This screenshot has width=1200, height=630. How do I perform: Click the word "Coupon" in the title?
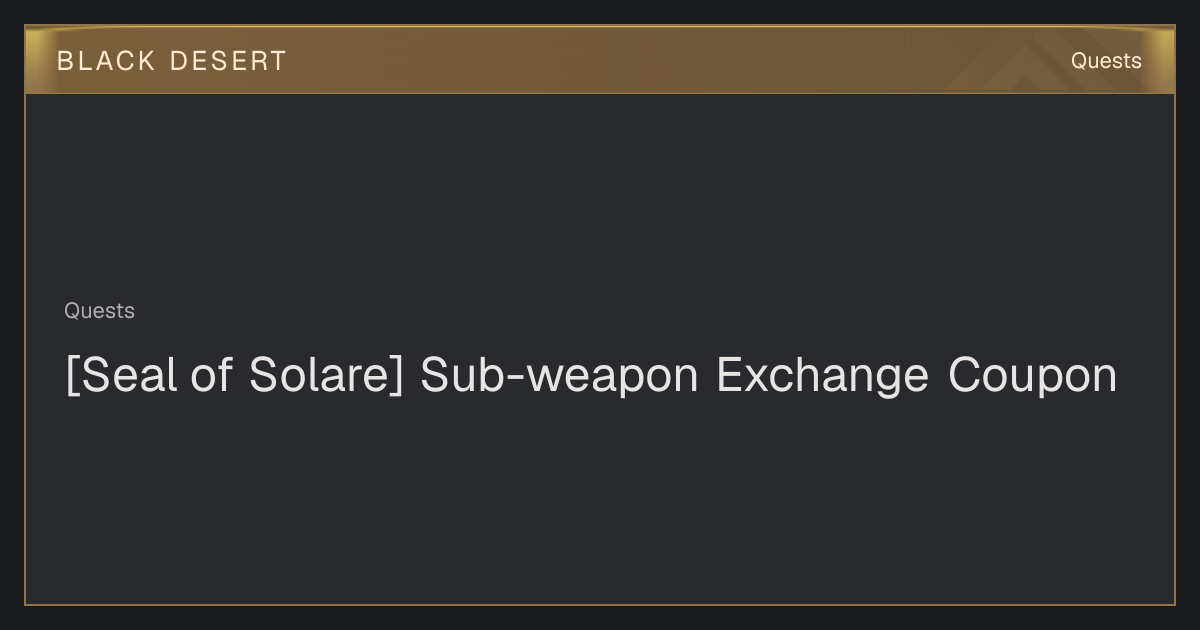click(x=1032, y=376)
